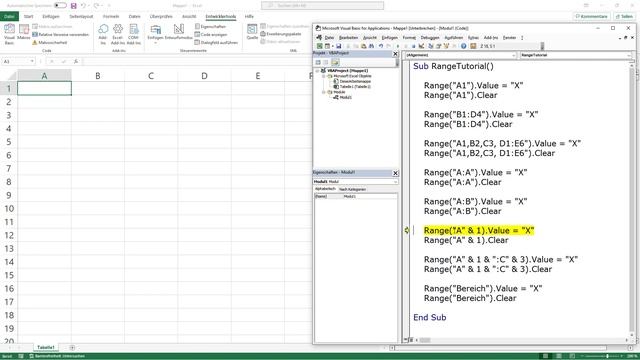Enable Relative Verweise verwenden
The width and height of the screenshot is (640, 360).
tap(60, 35)
